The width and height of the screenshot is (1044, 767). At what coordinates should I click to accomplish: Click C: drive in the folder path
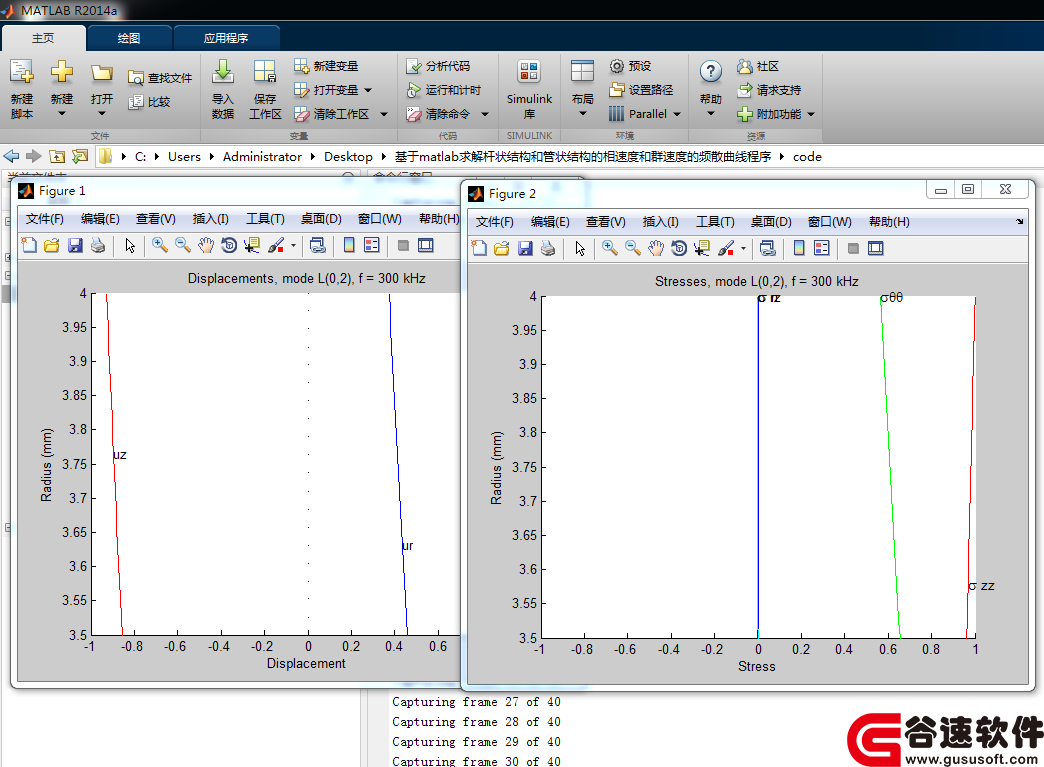coord(140,156)
